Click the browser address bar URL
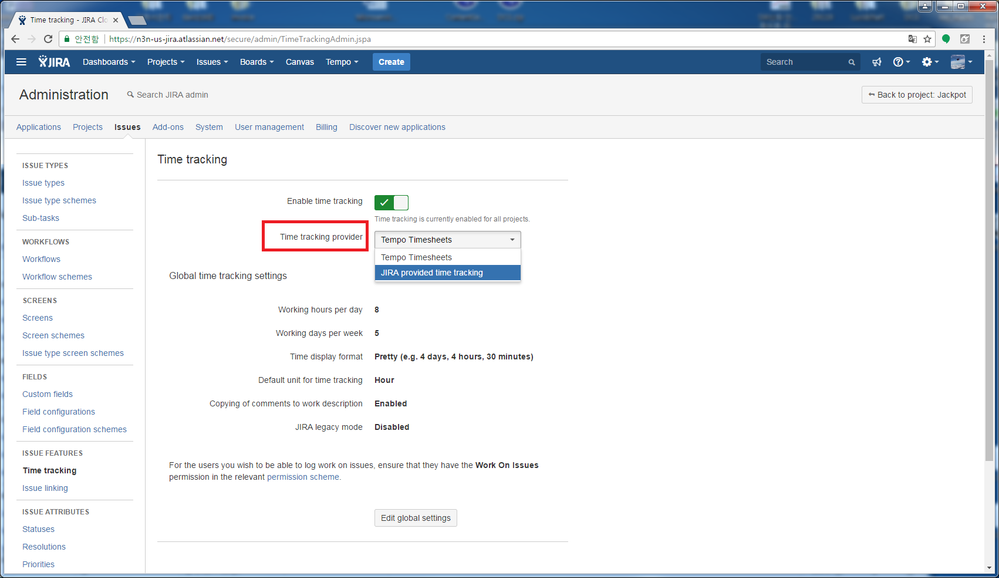The image size is (999, 578). 240,39
